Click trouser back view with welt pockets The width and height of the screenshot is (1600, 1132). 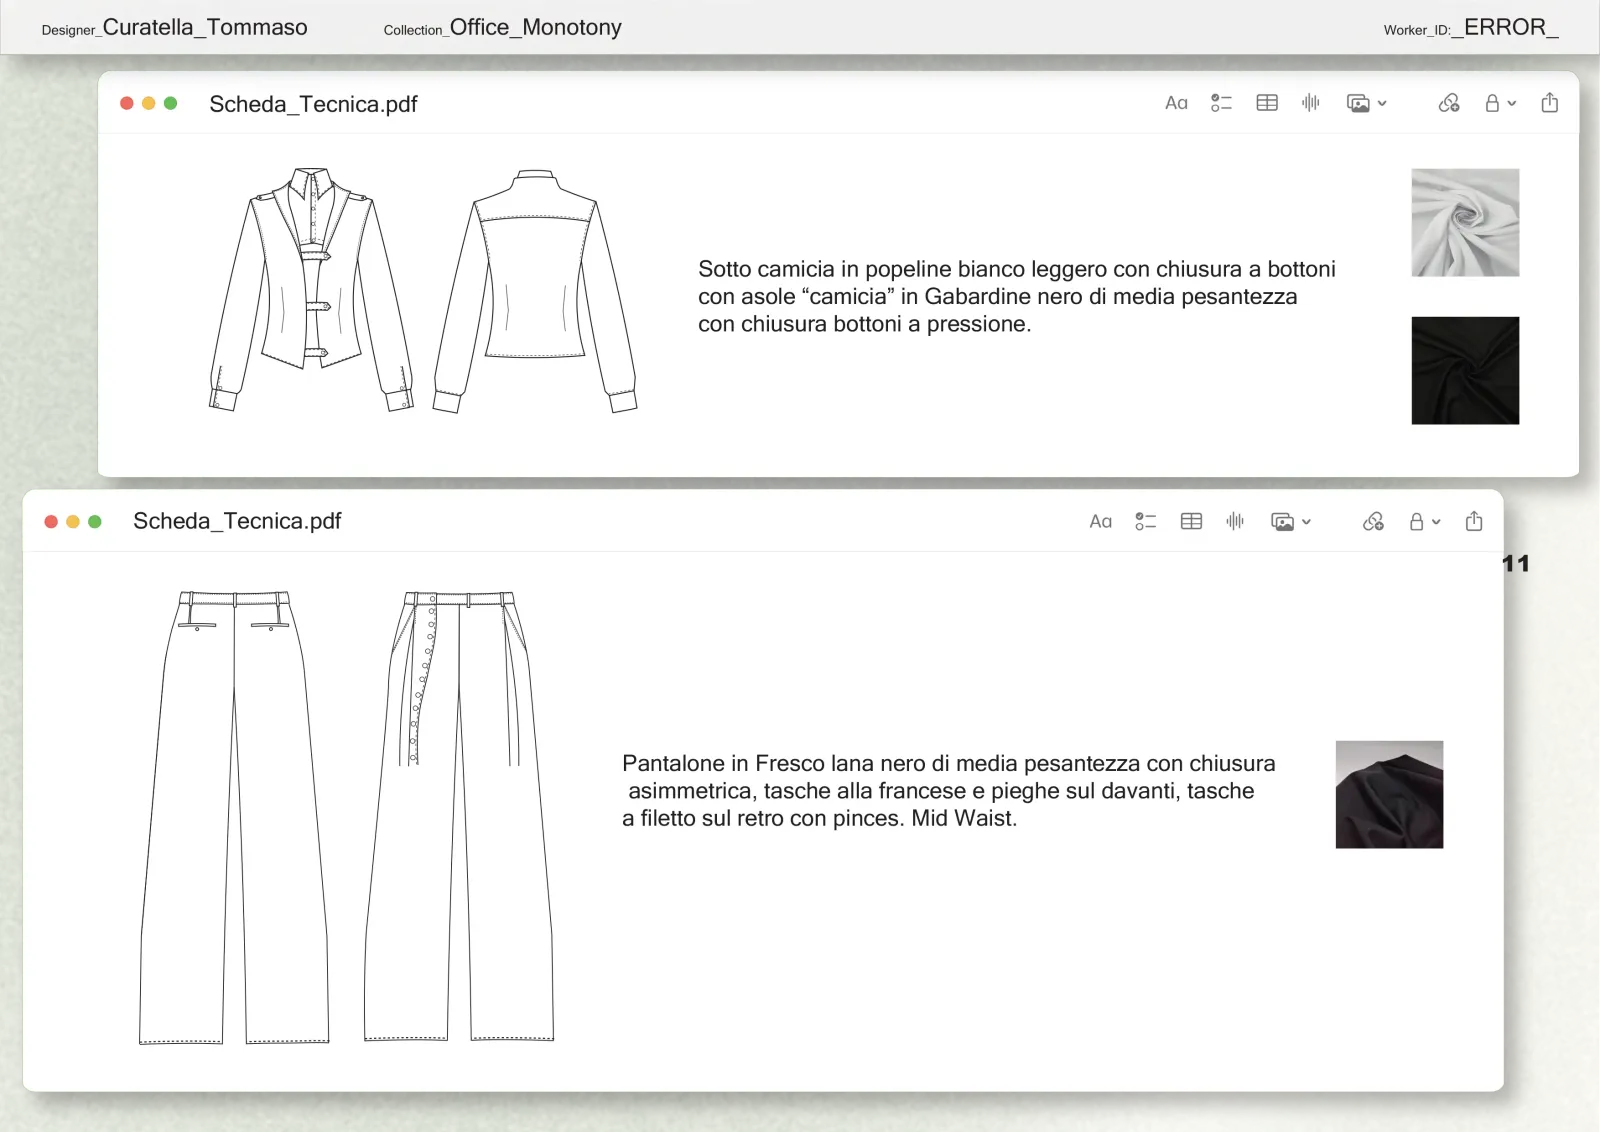pyautogui.click(x=234, y=817)
